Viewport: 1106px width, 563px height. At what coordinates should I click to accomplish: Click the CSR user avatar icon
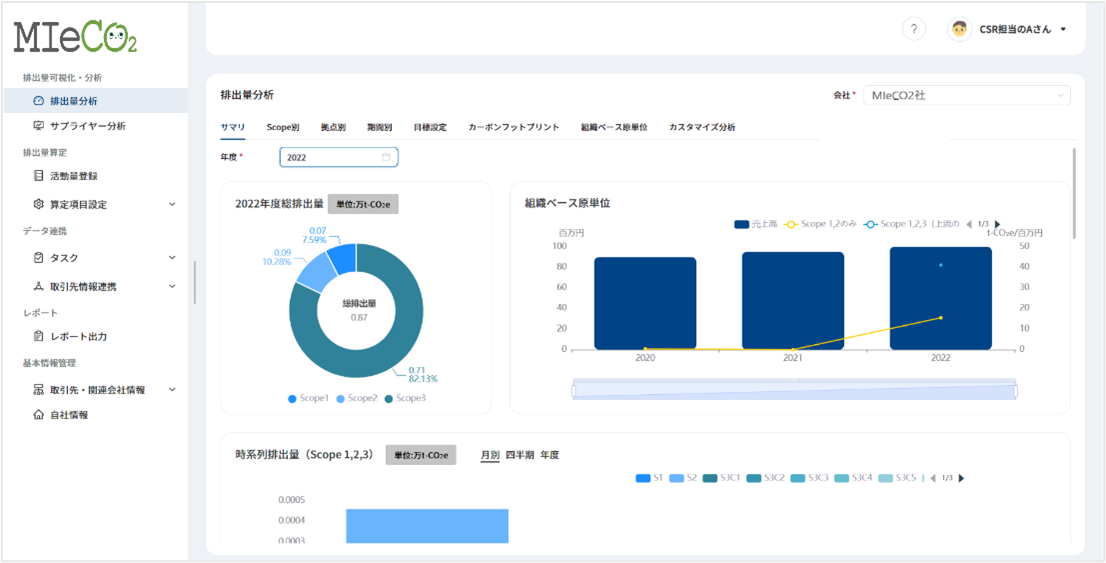click(x=959, y=29)
